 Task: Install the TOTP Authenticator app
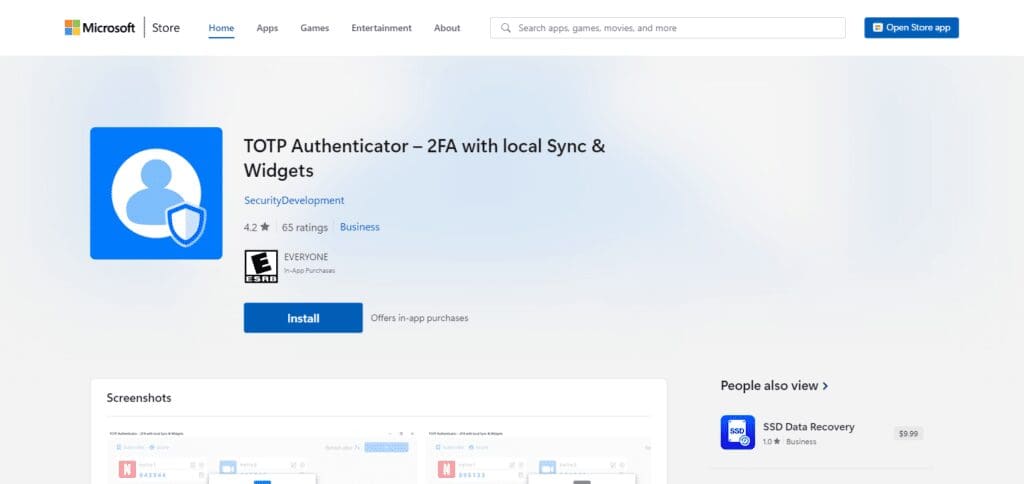[303, 318]
